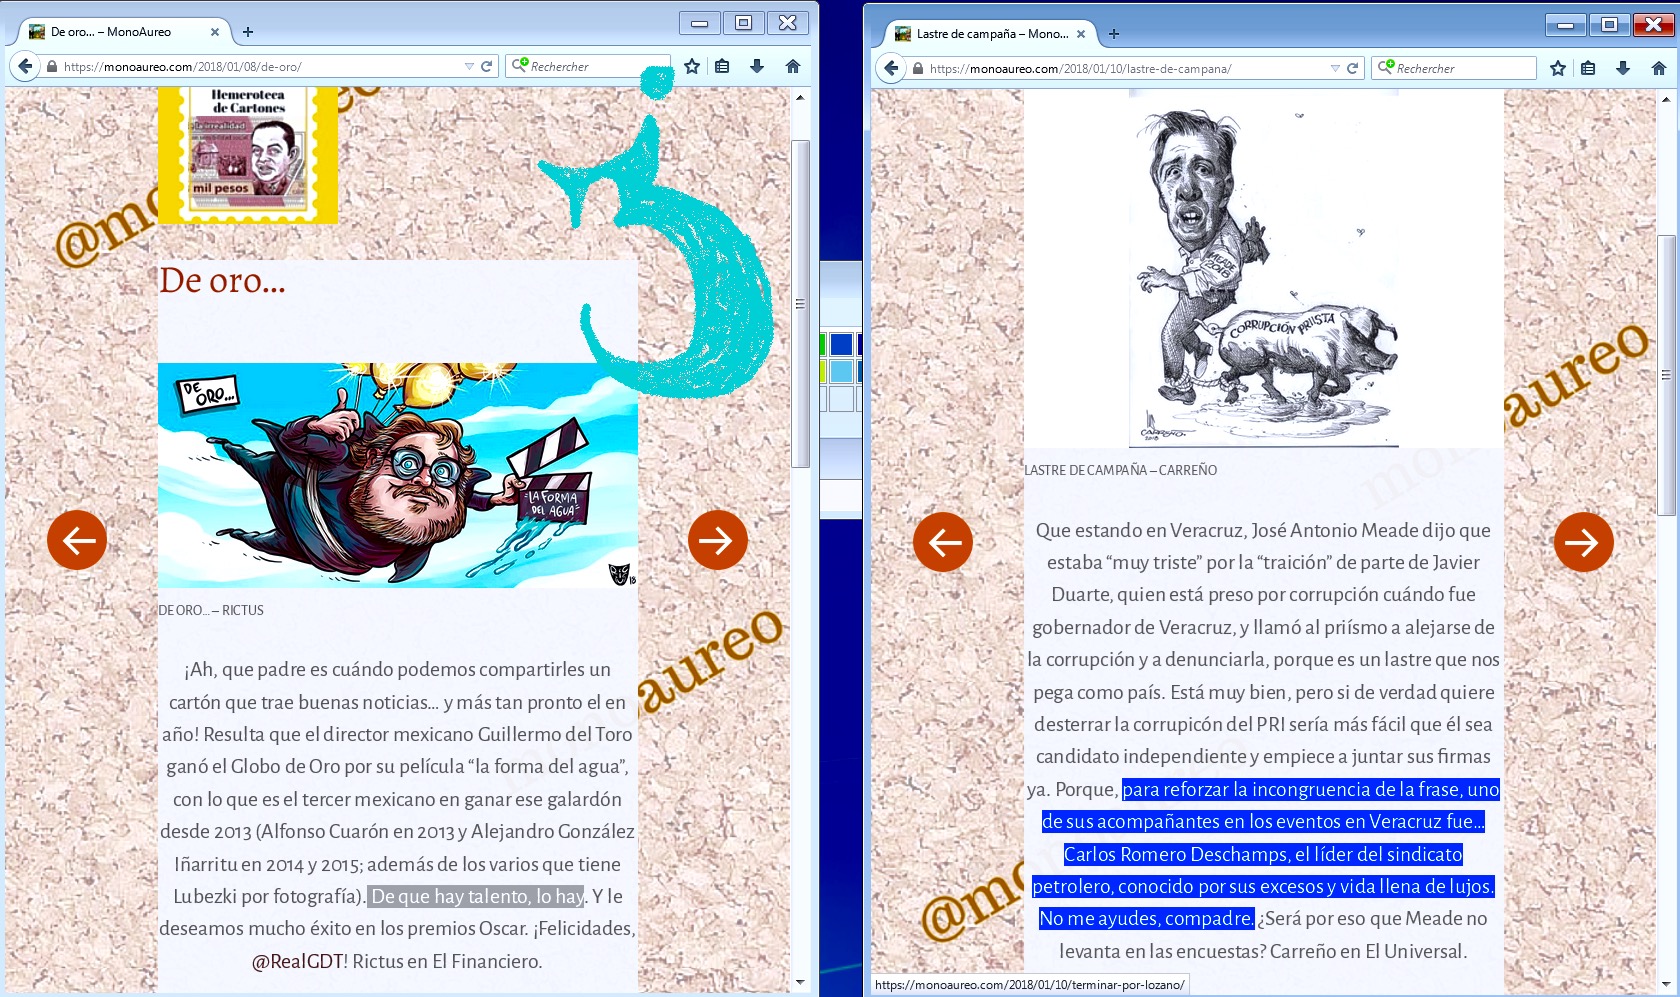Click the caption 'LASTRE DE CAMPAÑA – CARREÑO'
The image size is (1680, 997).
[x=1121, y=470]
